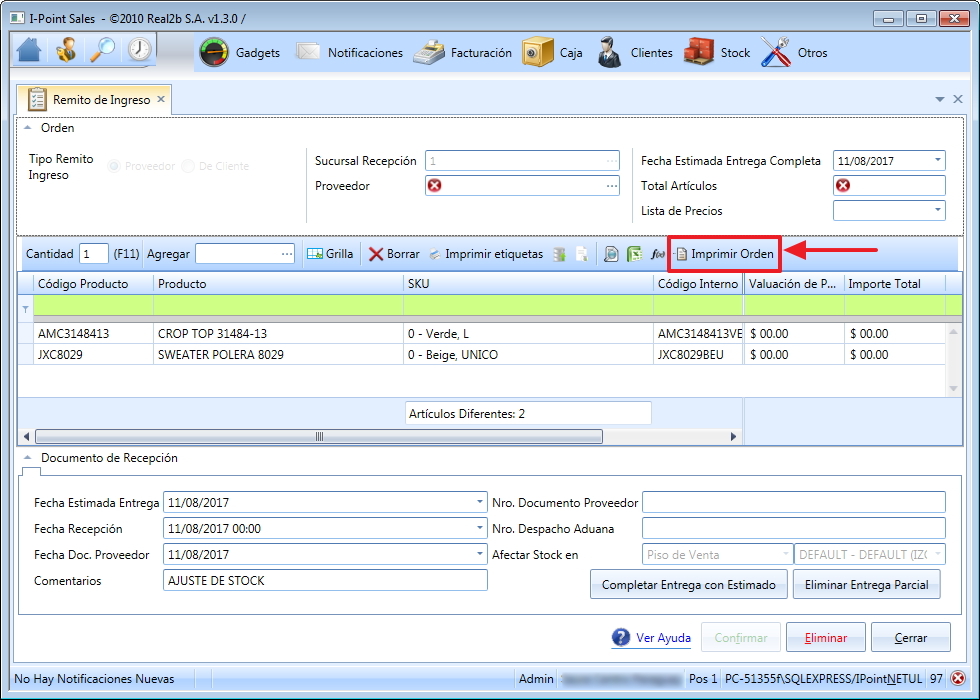Collapse the Orden section arrow

(28, 128)
